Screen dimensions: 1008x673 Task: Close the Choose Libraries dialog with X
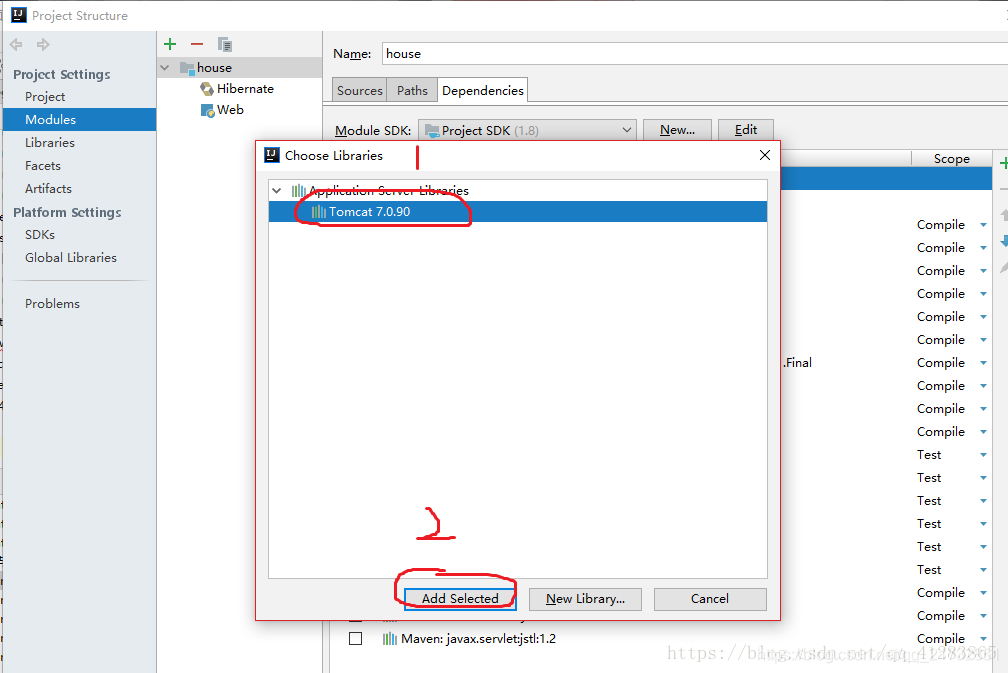click(x=764, y=155)
